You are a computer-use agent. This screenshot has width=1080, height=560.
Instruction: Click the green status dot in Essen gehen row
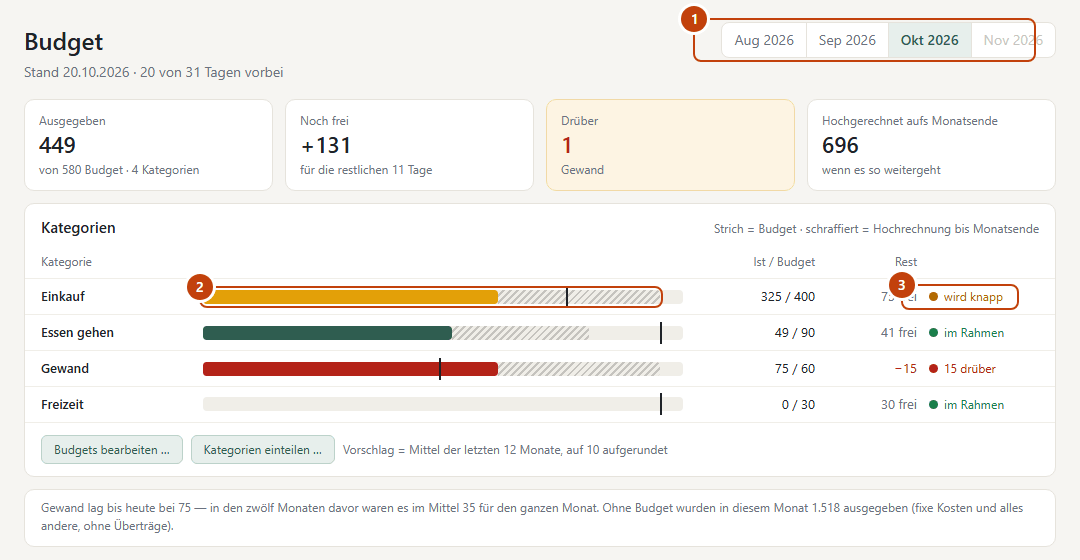pyautogui.click(x=933, y=333)
